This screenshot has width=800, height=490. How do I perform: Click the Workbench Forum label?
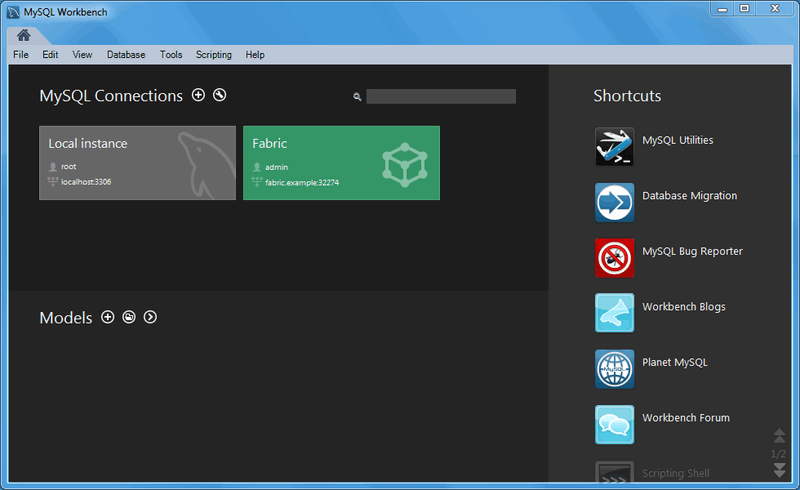click(686, 418)
